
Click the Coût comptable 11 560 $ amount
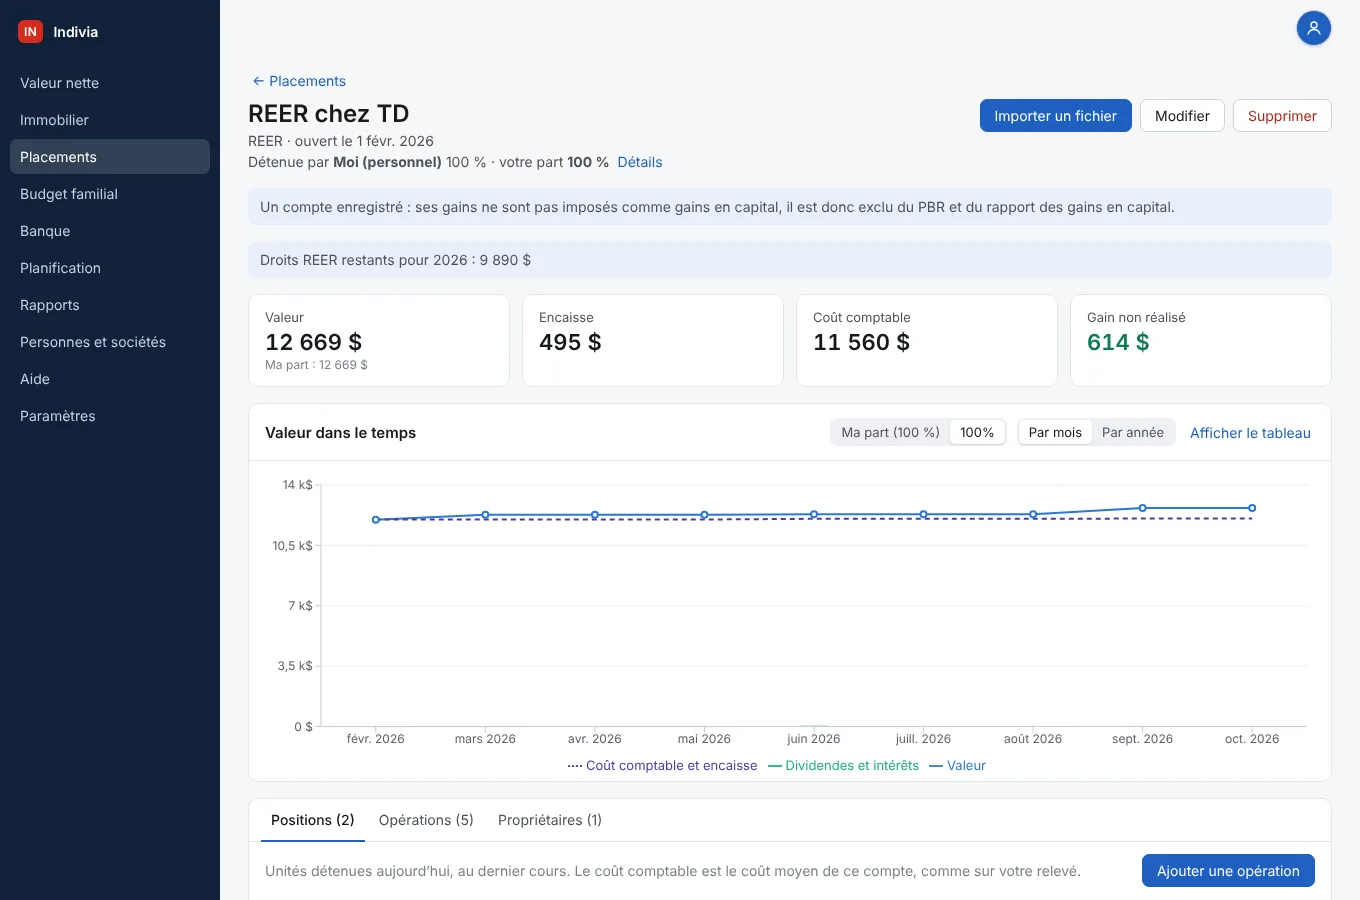862,342
